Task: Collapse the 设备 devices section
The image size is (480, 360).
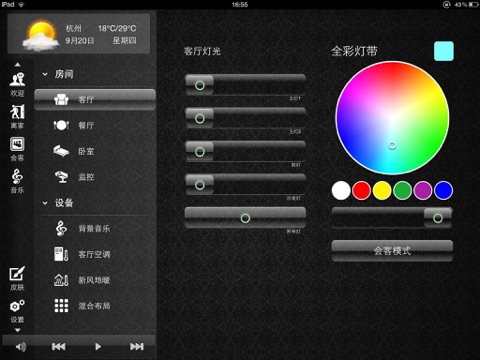Action: 45,203
